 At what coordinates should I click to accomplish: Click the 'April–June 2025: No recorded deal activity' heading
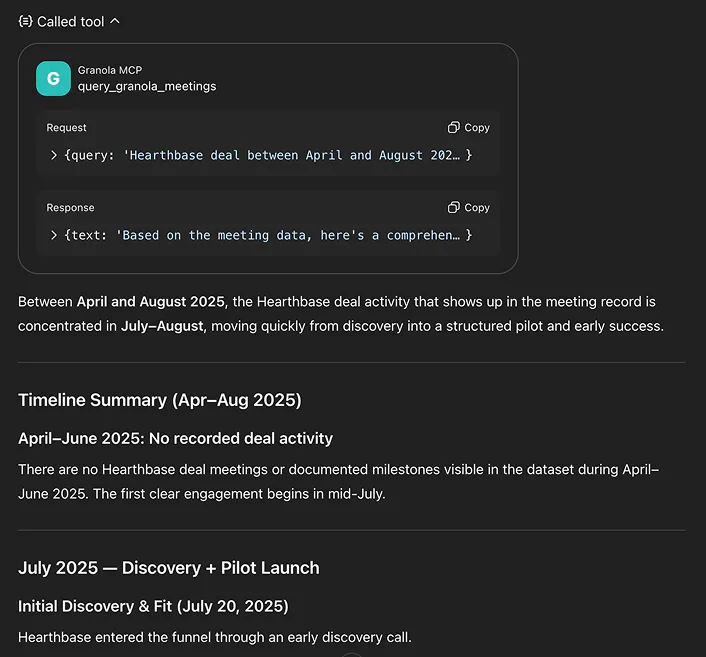pos(175,438)
